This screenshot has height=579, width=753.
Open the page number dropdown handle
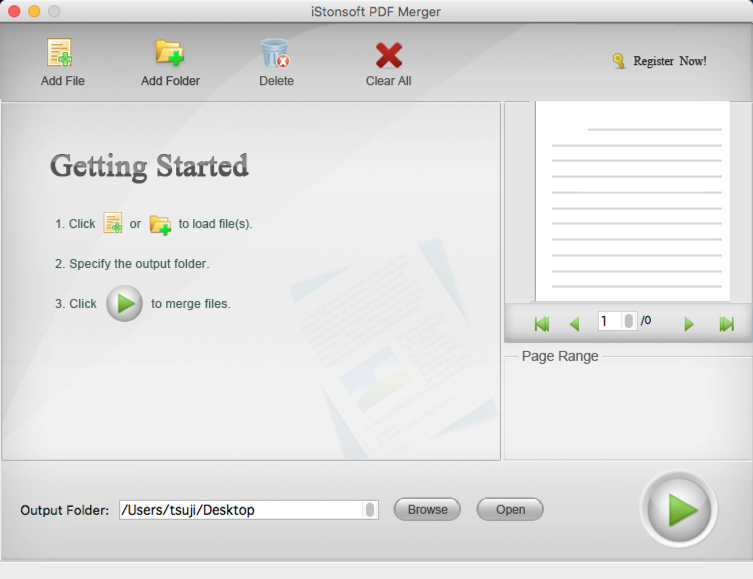(x=628, y=321)
